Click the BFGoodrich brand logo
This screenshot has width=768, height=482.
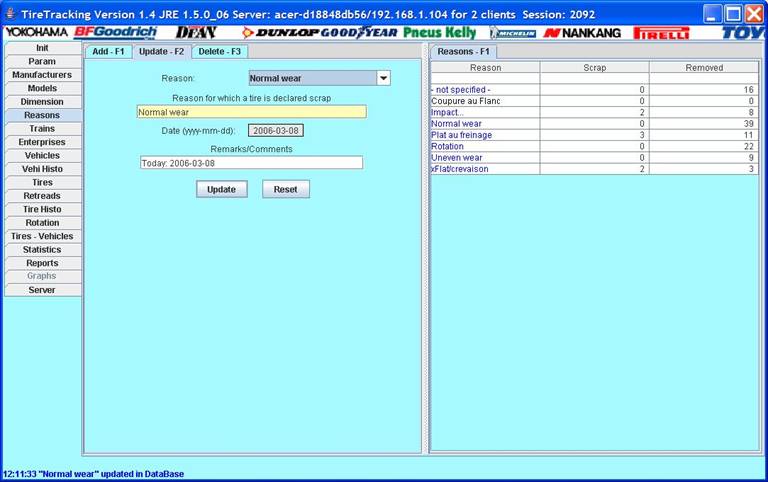116,33
